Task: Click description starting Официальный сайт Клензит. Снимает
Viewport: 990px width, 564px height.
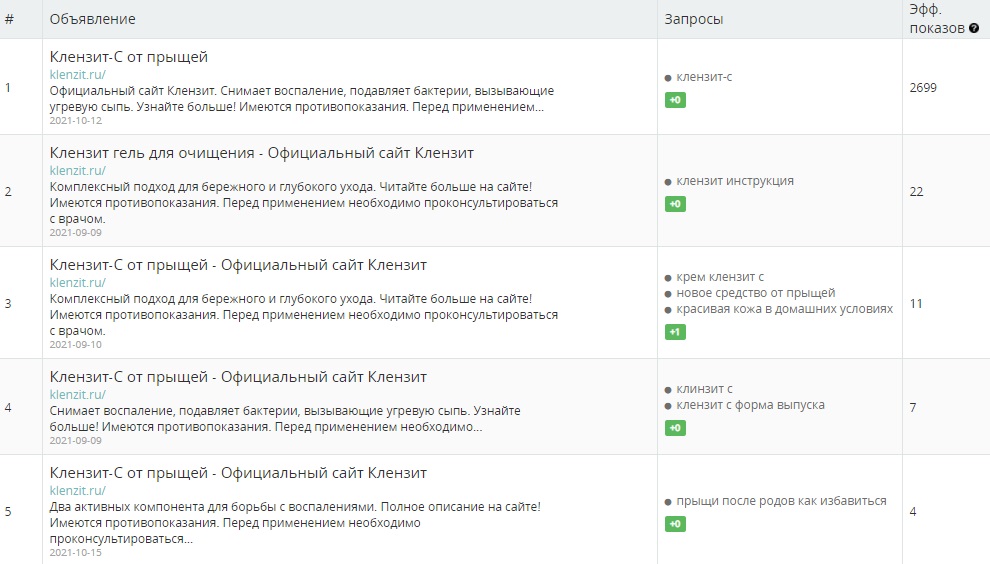Action: [302, 99]
